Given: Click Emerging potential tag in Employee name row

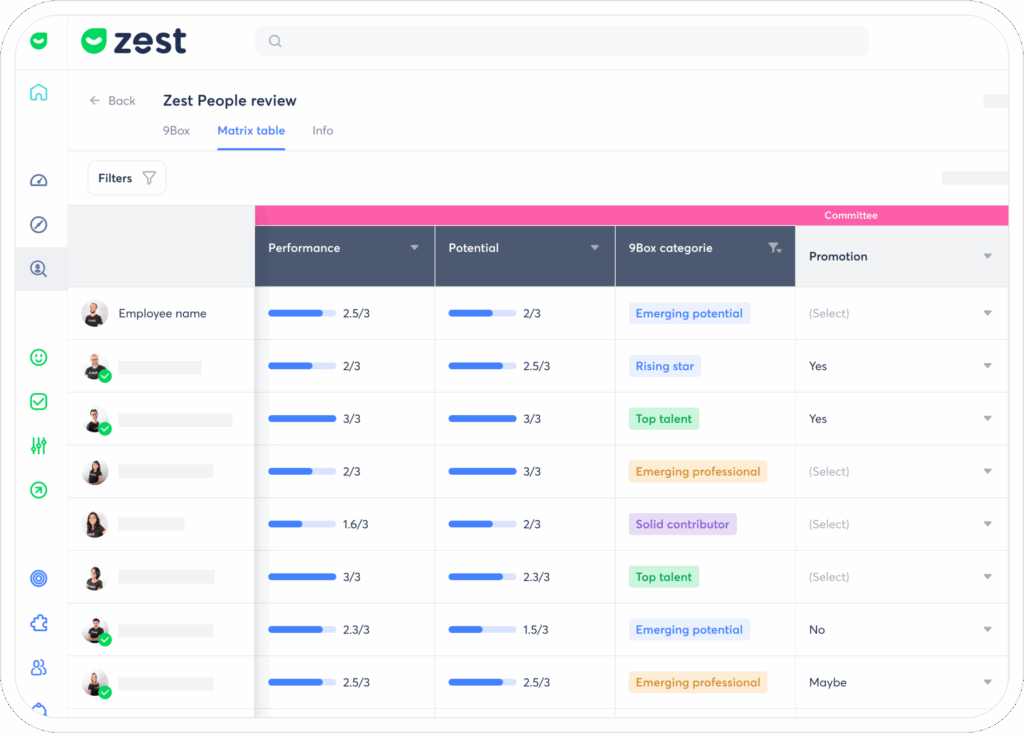Looking at the screenshot, I should (689, 314).
